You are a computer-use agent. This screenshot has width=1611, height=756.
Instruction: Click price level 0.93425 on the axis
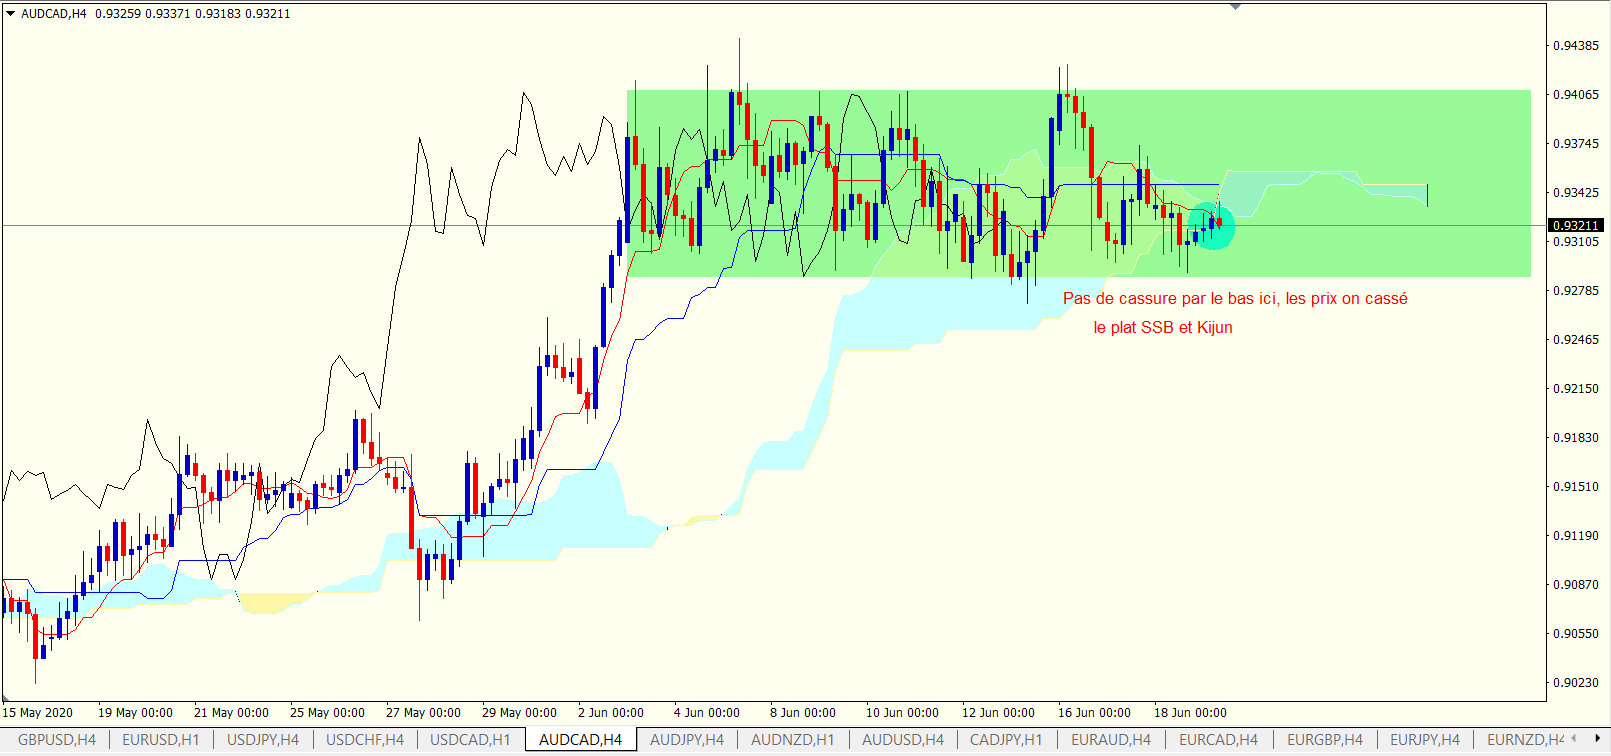click(1575, 193)
